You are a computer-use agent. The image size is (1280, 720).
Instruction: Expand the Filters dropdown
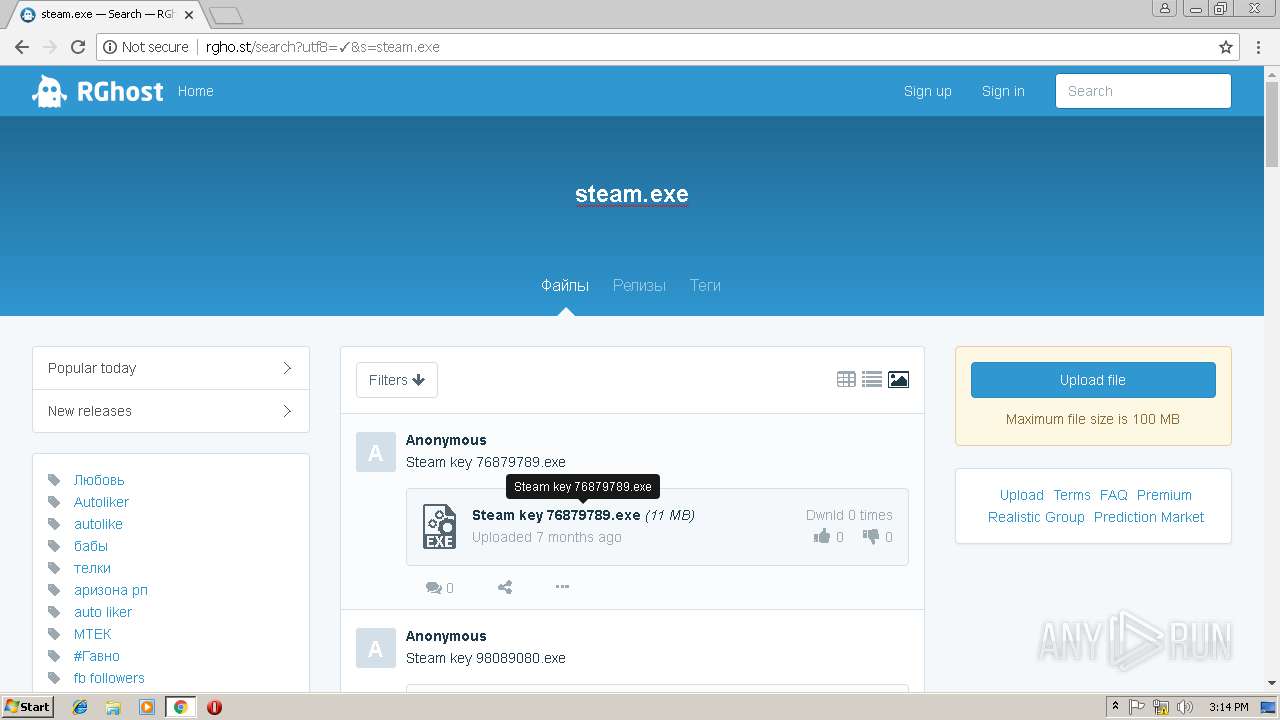397,380
